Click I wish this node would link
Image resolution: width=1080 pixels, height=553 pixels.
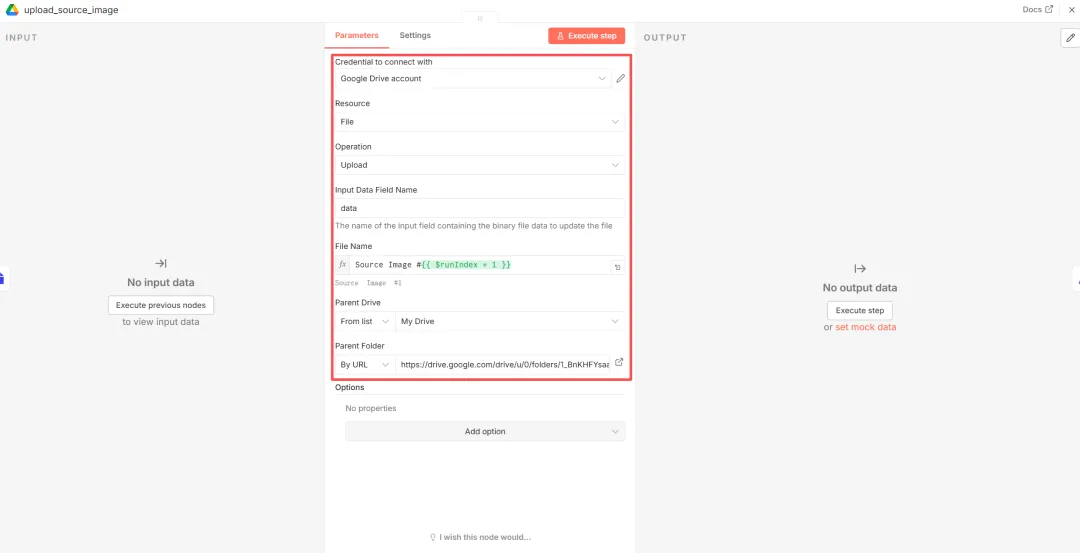click(x=480, y=537)
